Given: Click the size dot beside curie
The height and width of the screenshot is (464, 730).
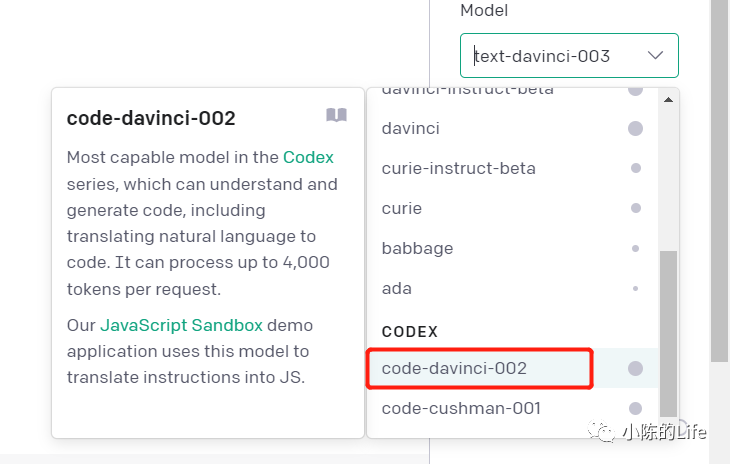Looking at the screenshot, I should [635, 208].
